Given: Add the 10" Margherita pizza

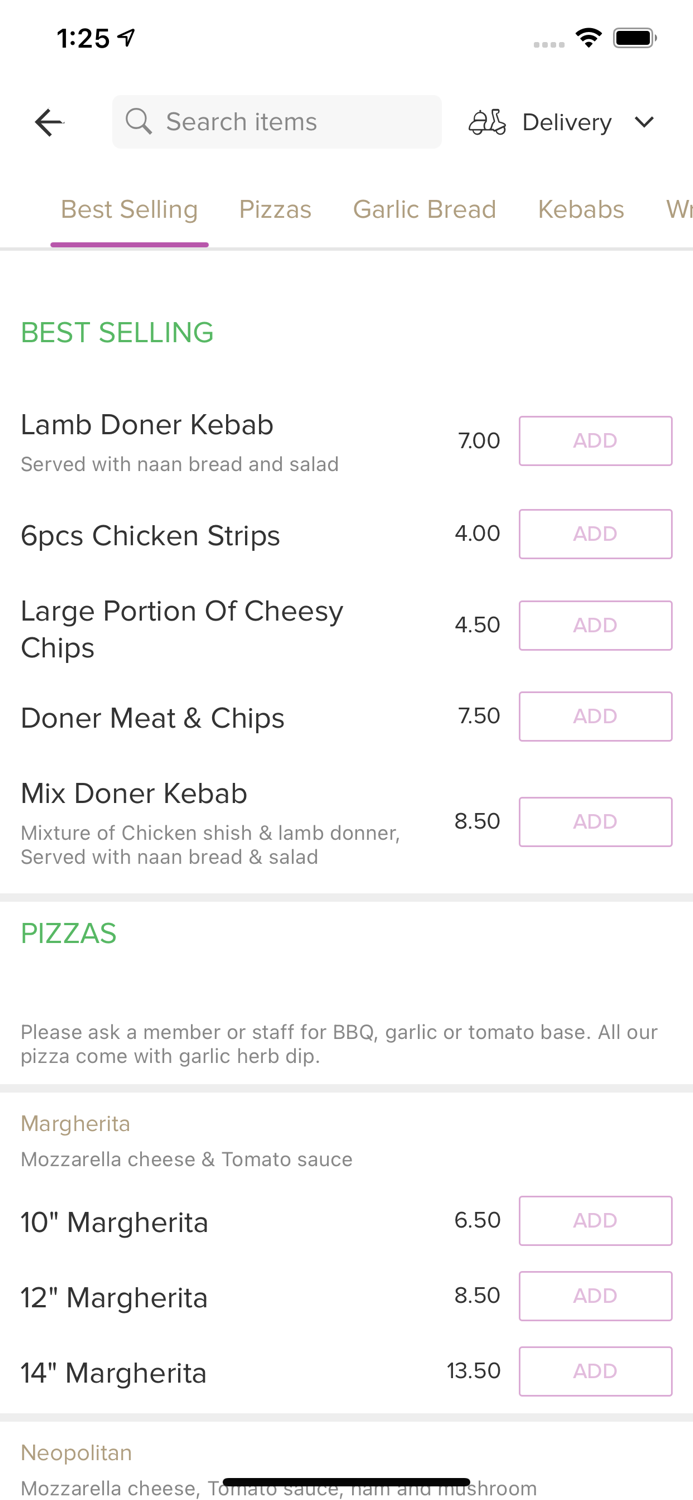Looking at the screenshot, I should click(x=595, y=1220).
